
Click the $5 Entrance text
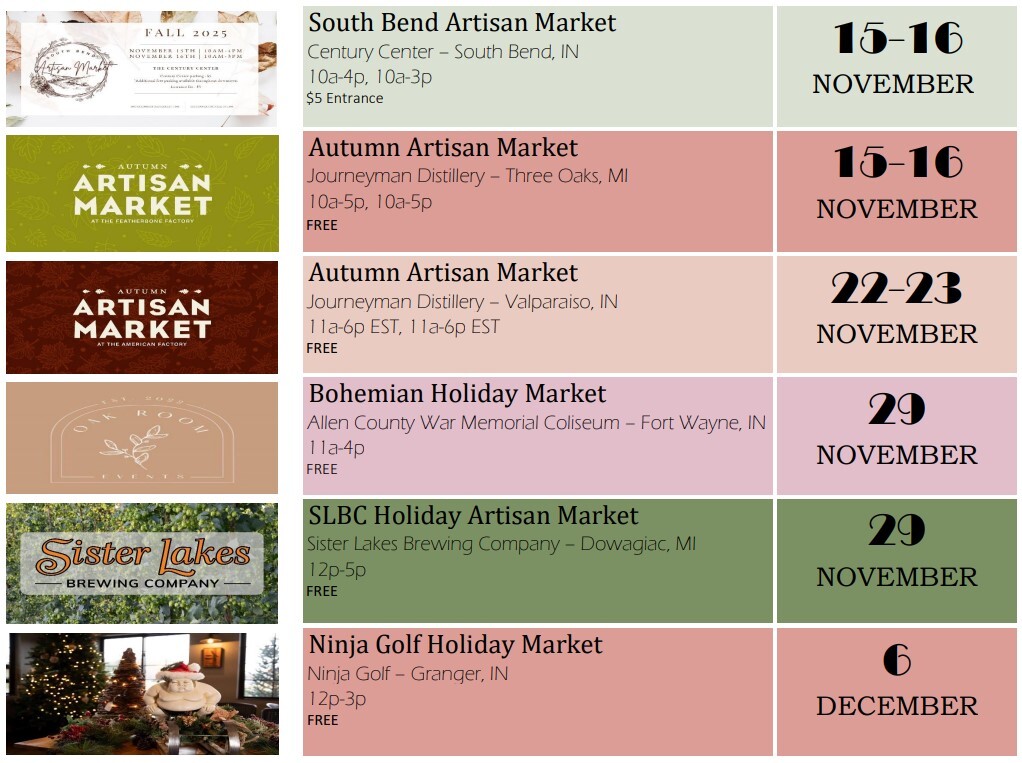click(x=345, y=98)
